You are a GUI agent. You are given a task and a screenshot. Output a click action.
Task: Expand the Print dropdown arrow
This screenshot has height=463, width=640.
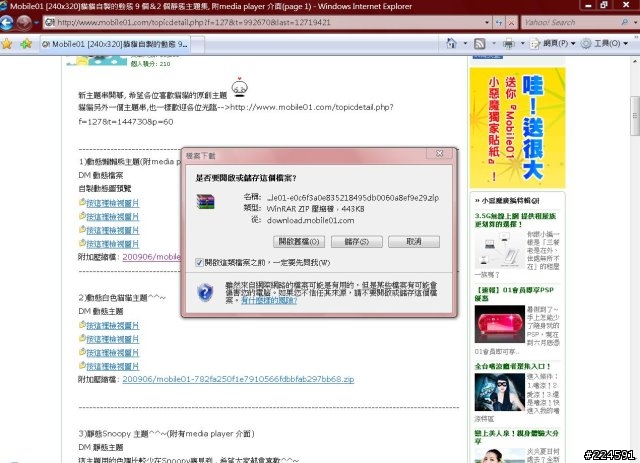[522, 43]
